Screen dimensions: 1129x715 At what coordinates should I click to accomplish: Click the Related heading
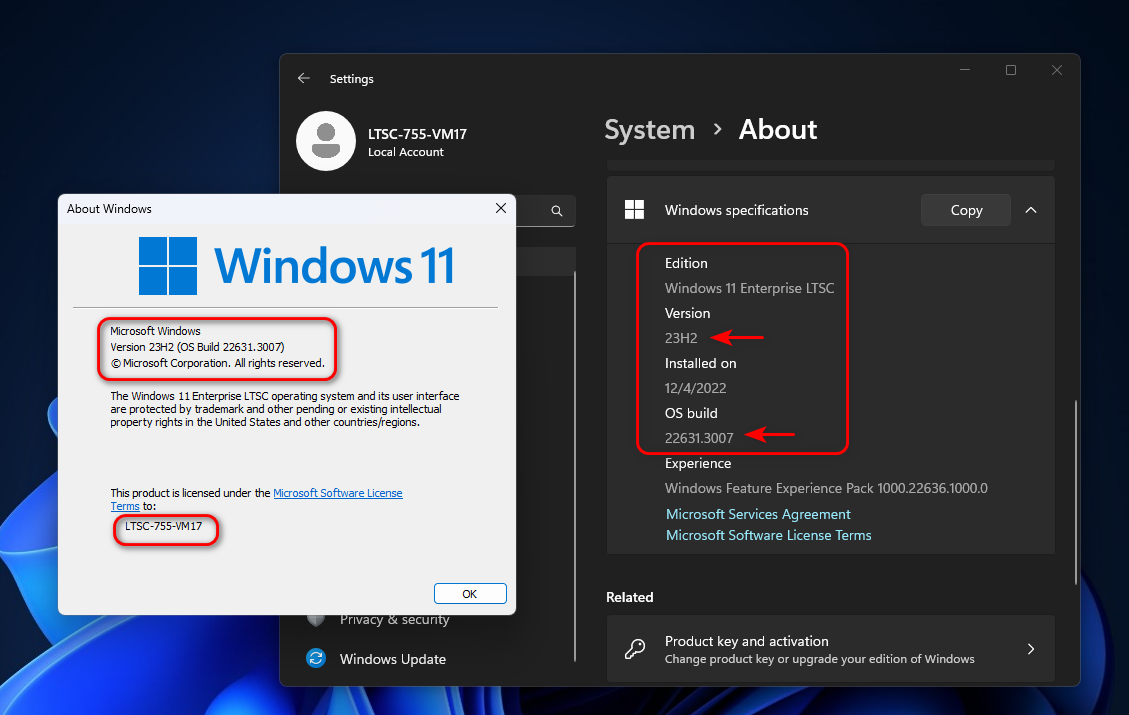[x=629, y=597]
